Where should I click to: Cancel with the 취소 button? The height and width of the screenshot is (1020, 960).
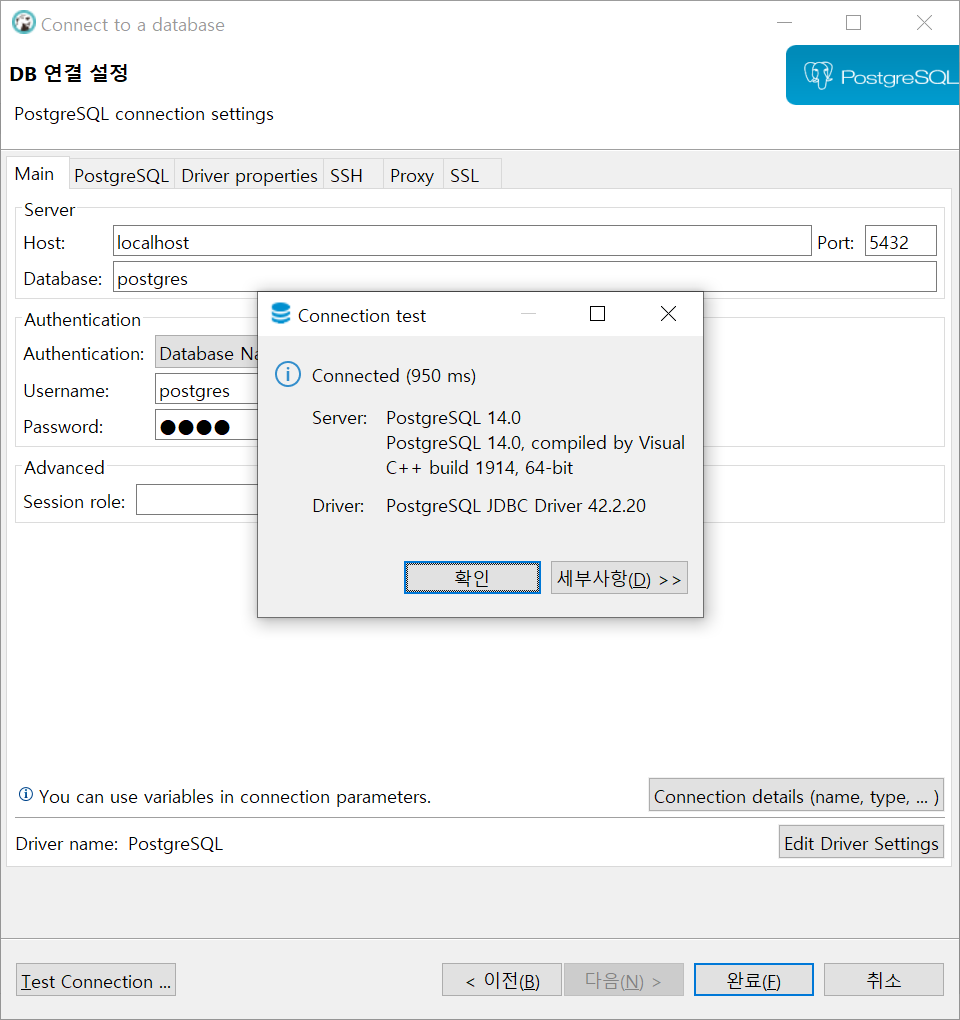coord(884,980)
